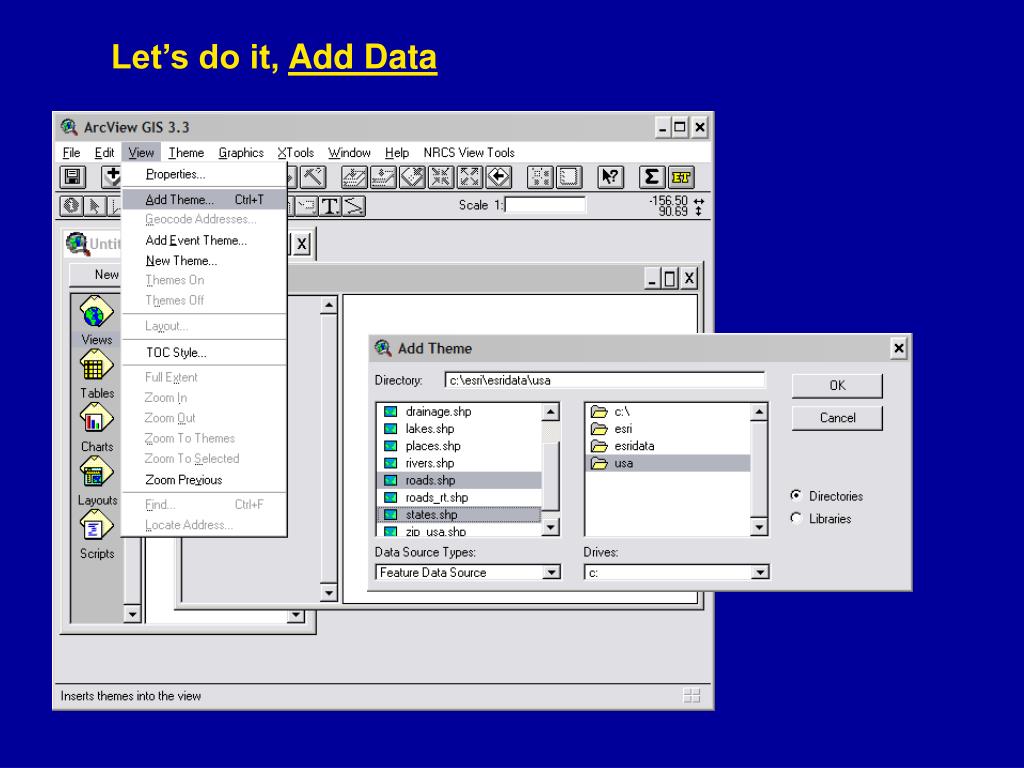Select the Text T tool

(330, 206)
